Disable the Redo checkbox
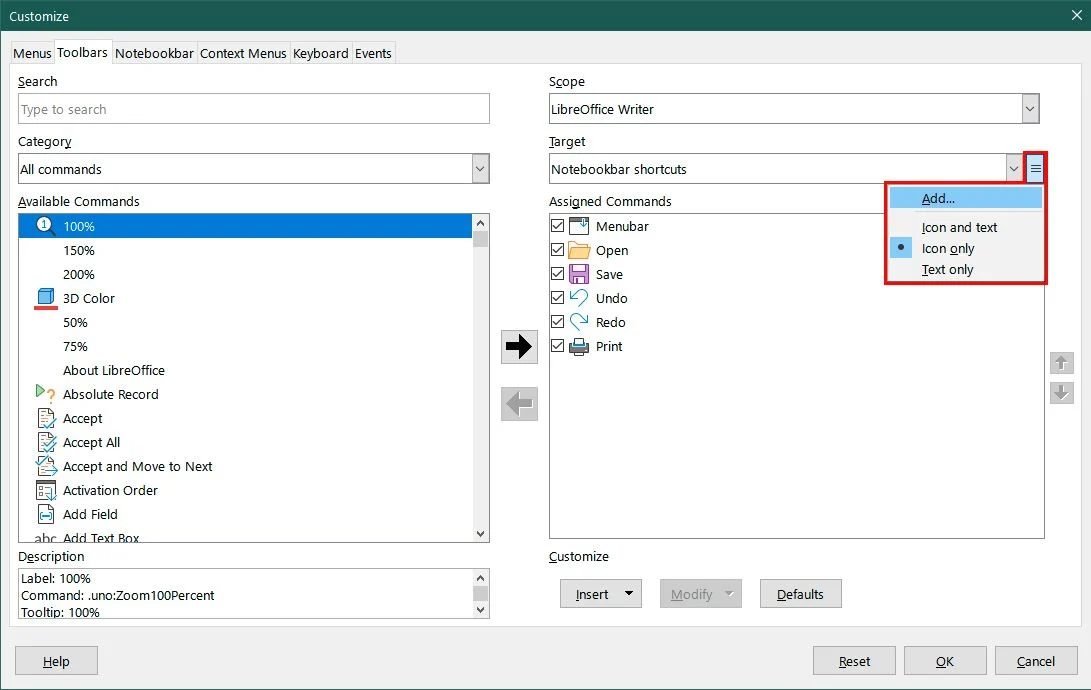This screenshot has height=690, width=1091. pos(557,322)
